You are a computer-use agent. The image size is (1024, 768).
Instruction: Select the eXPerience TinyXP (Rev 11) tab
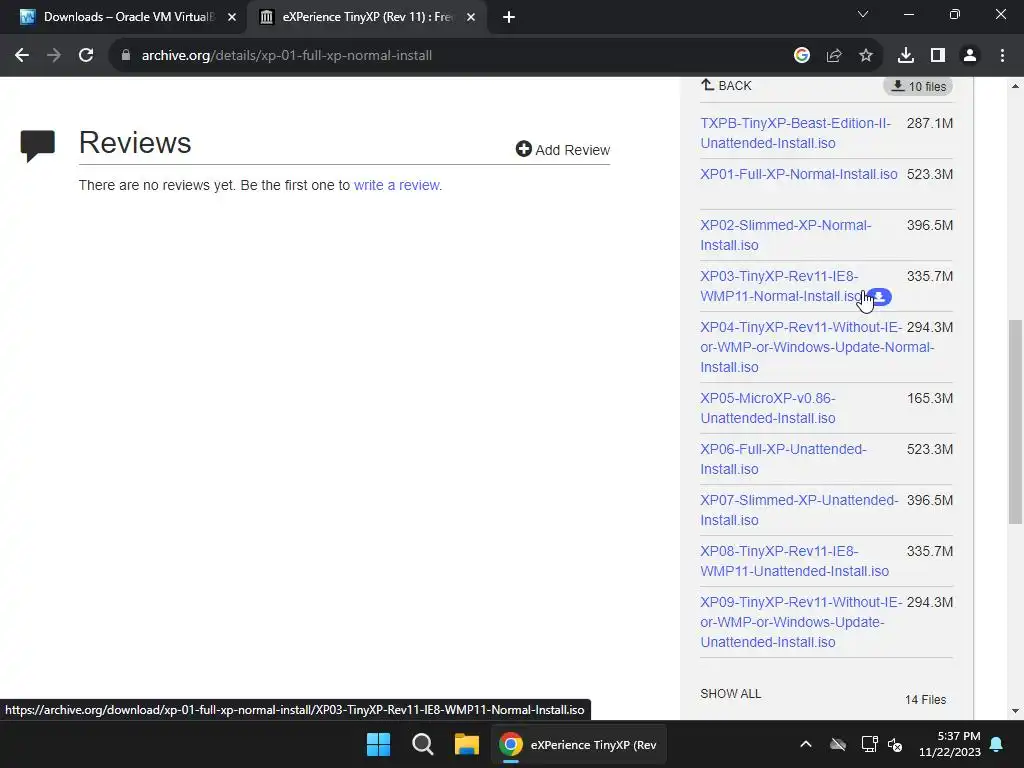[366, 17]
